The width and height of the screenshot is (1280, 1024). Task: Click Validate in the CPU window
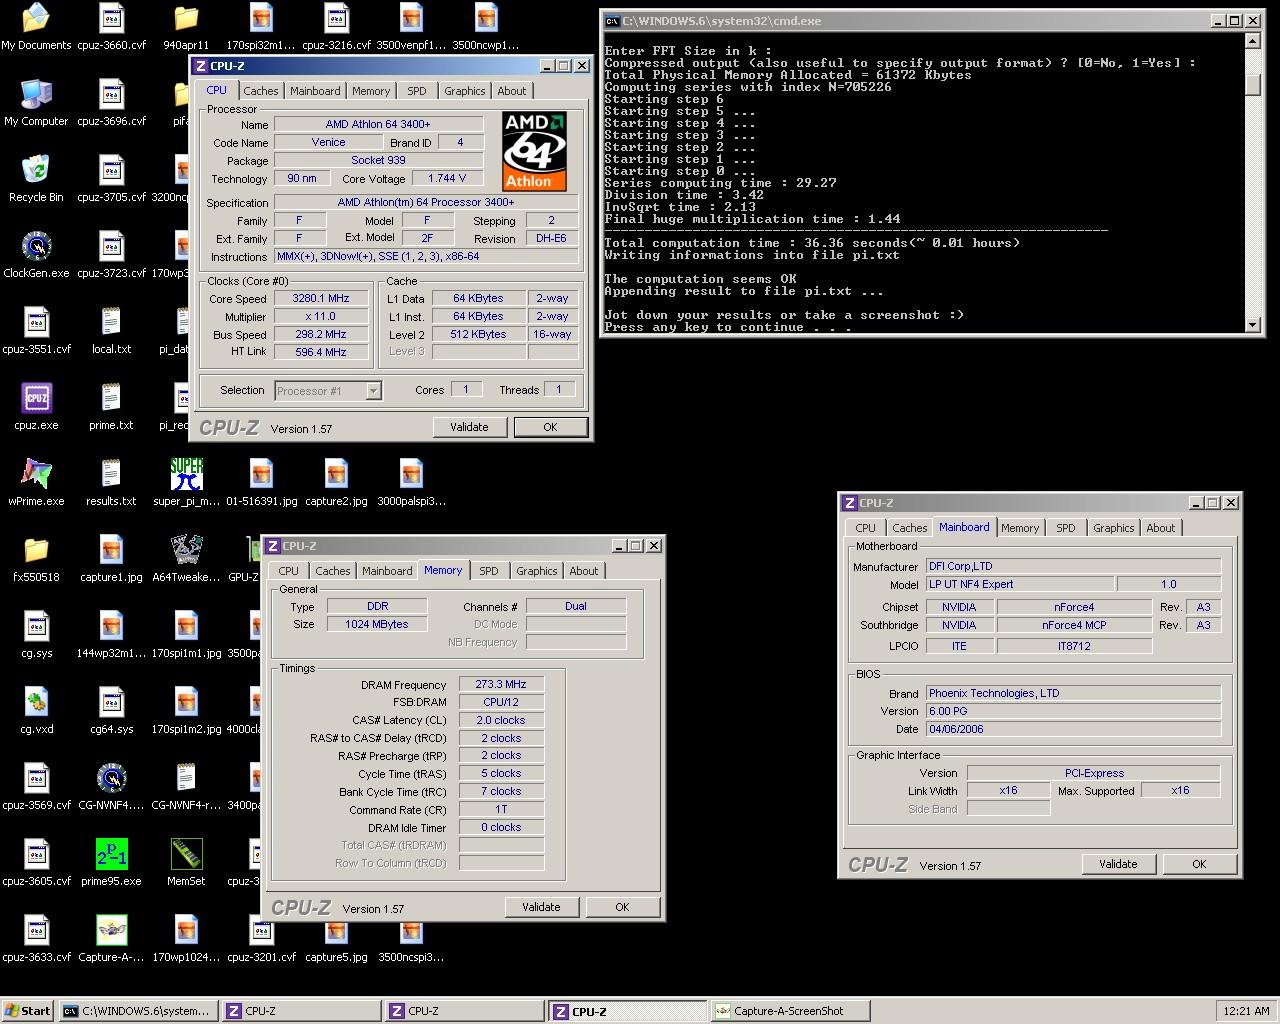click(x=469, y=427)
